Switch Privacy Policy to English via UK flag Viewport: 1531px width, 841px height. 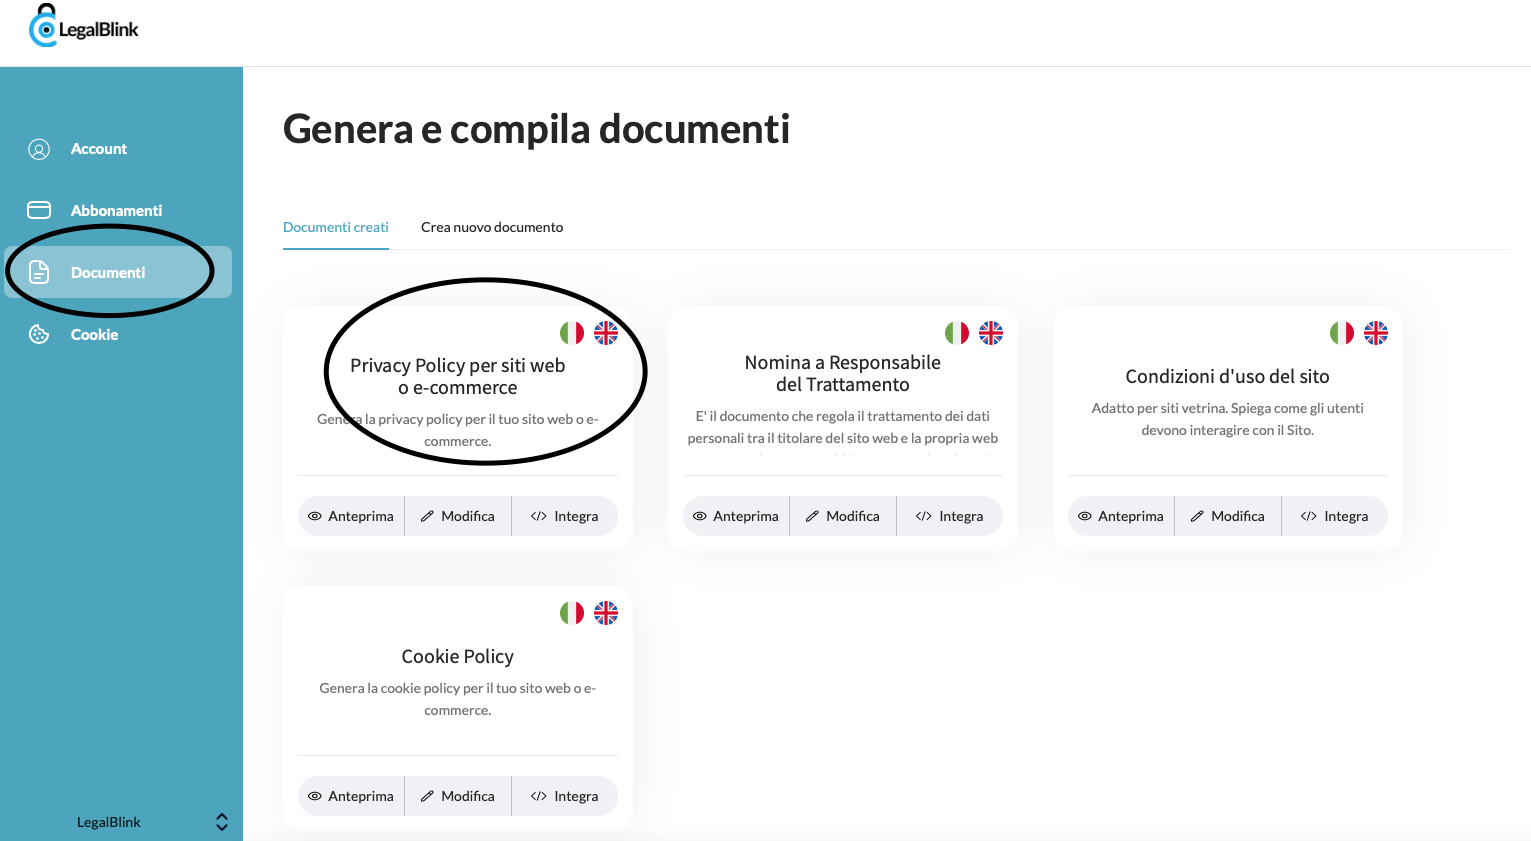[606, 333]
